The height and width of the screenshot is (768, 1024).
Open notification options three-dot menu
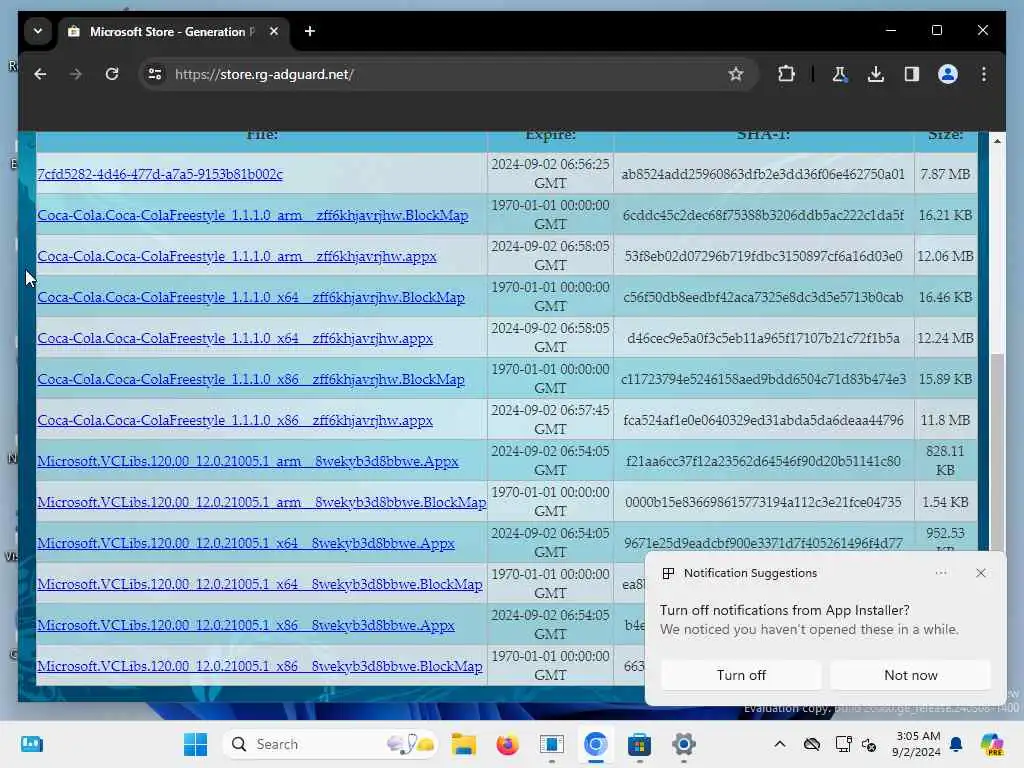pyautogui.click(x=940, y=573)
